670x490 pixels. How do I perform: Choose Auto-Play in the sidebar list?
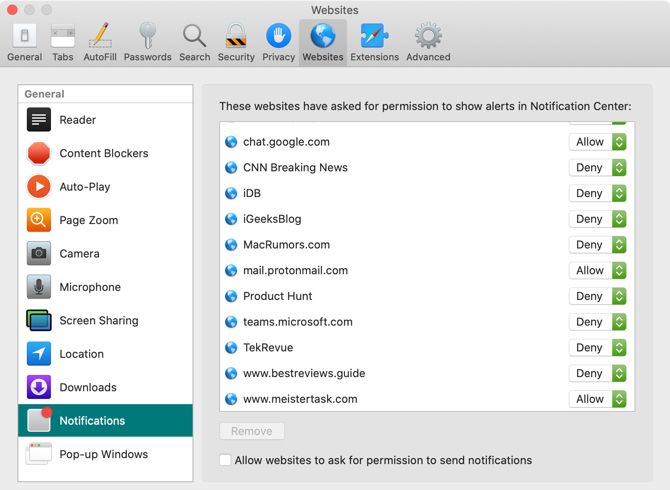(x=84, y=187)
